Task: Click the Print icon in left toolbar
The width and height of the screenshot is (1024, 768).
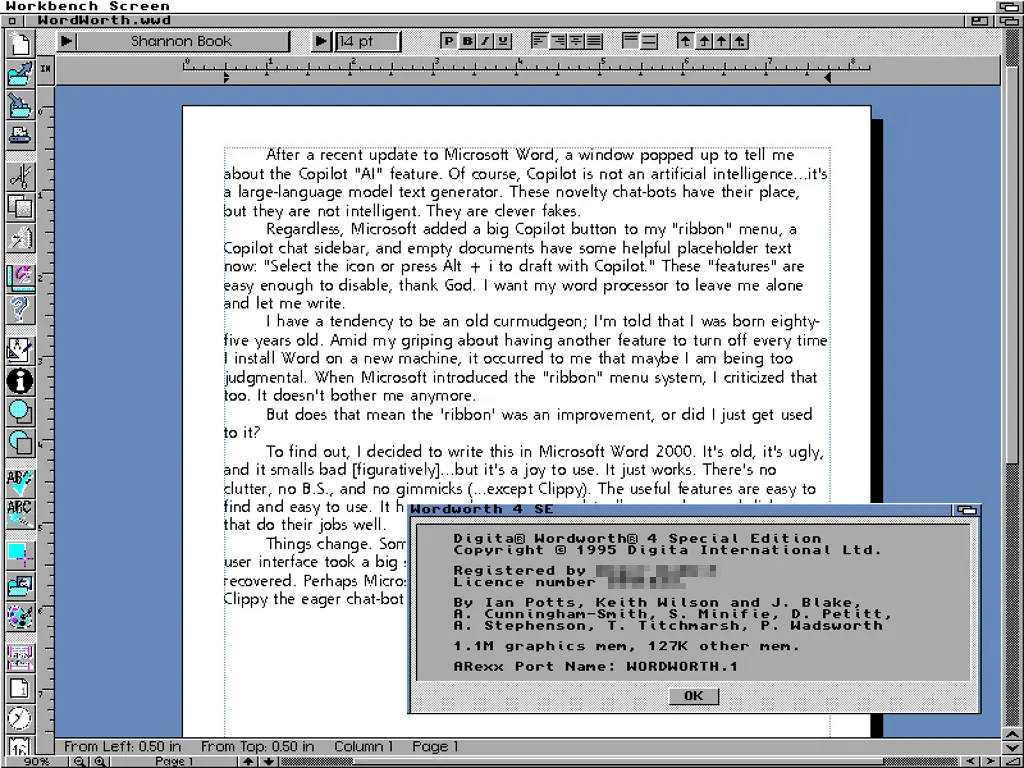Action: pos(19,134)
